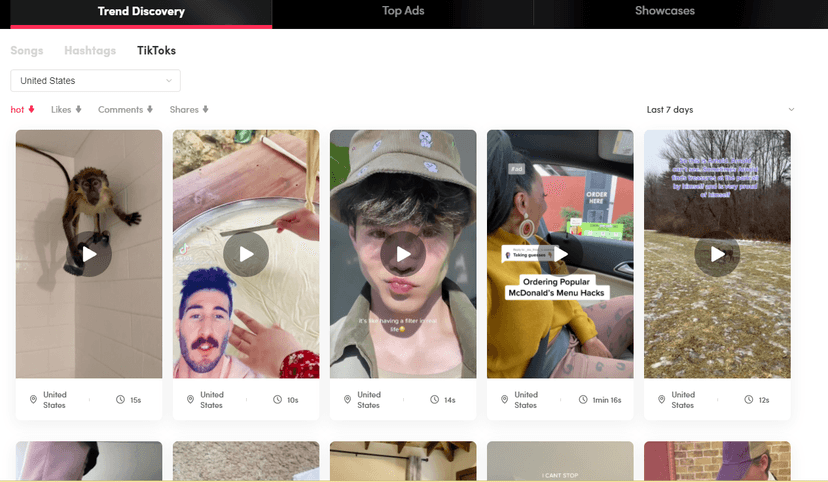Image resolution: width=828 pixels, height=482 pixels.
Task: Click clock icon beside 15s duration
Action: [x=120, y=400]
